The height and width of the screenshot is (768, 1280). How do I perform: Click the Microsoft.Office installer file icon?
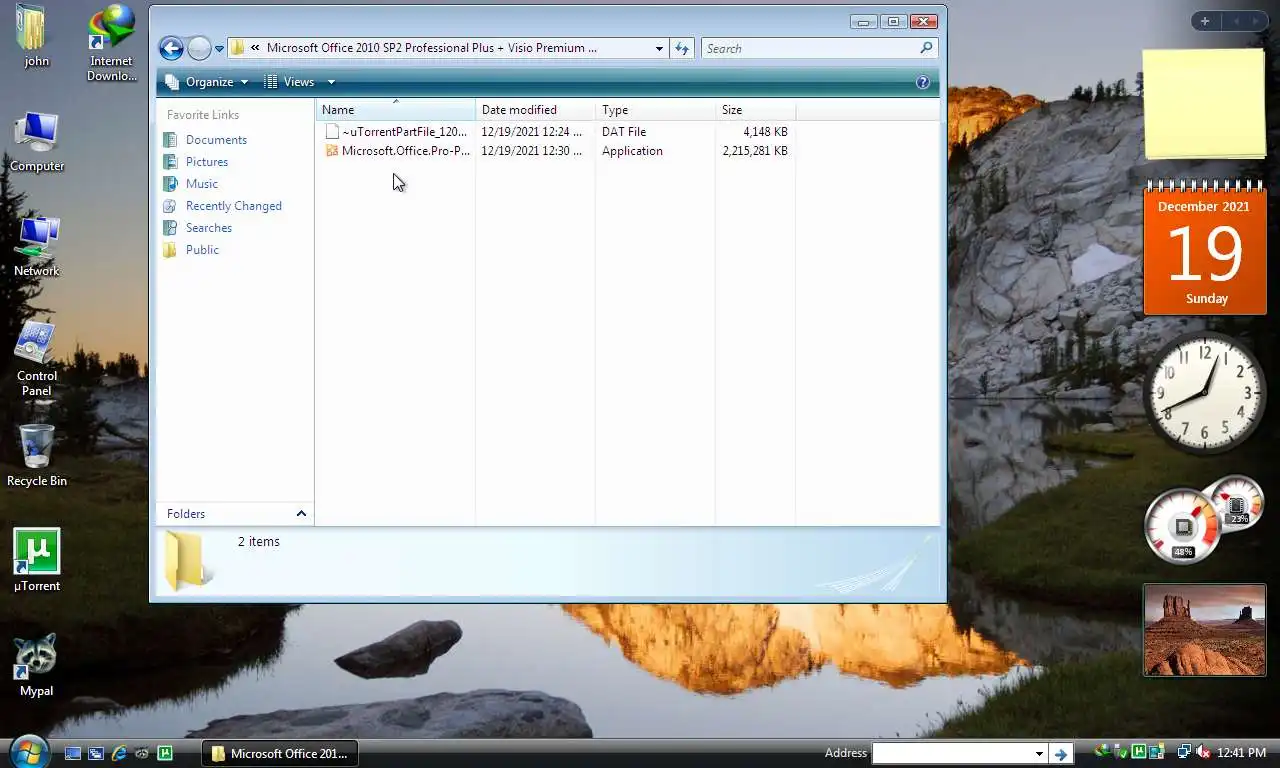pyautogui.click(x=332, y=151)
